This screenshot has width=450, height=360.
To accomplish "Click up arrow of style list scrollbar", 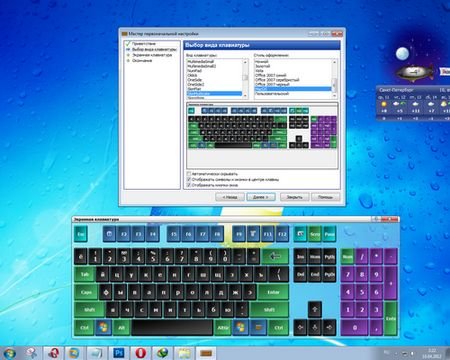I will click(x=334, y=62).
